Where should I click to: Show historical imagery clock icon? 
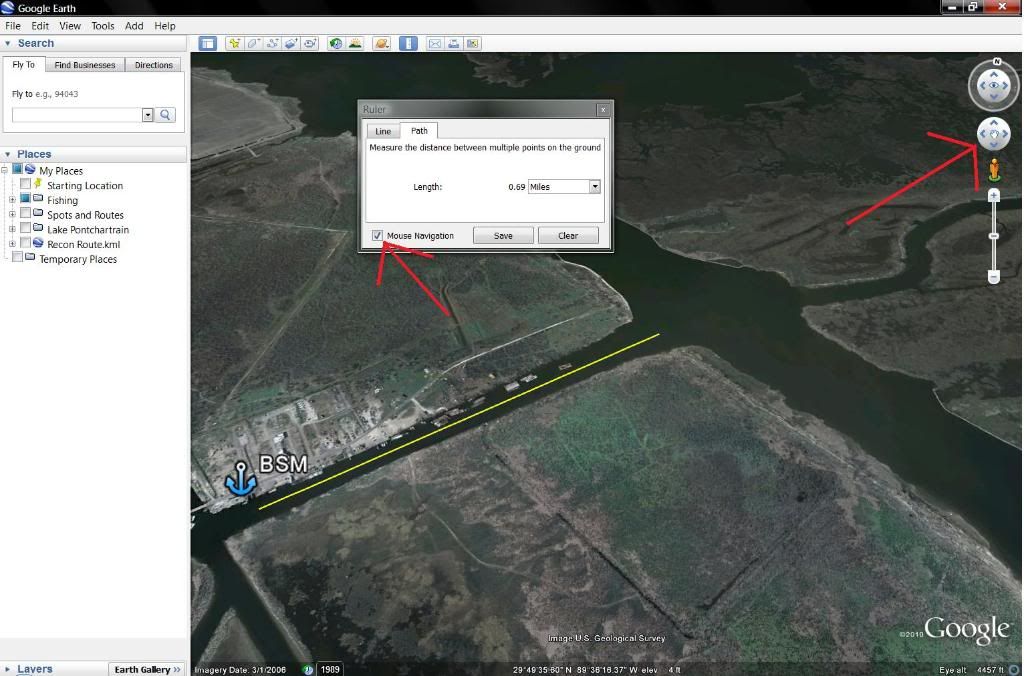tap(336, 44)
